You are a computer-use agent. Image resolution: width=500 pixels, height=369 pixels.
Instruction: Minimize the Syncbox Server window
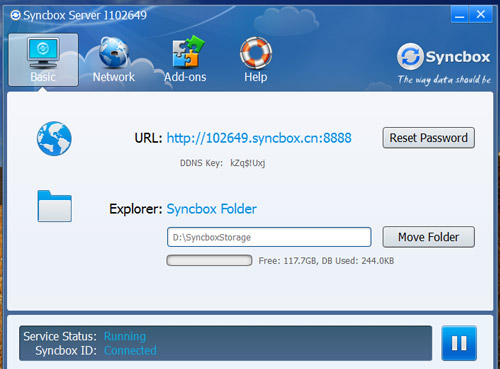pos(460,15)
